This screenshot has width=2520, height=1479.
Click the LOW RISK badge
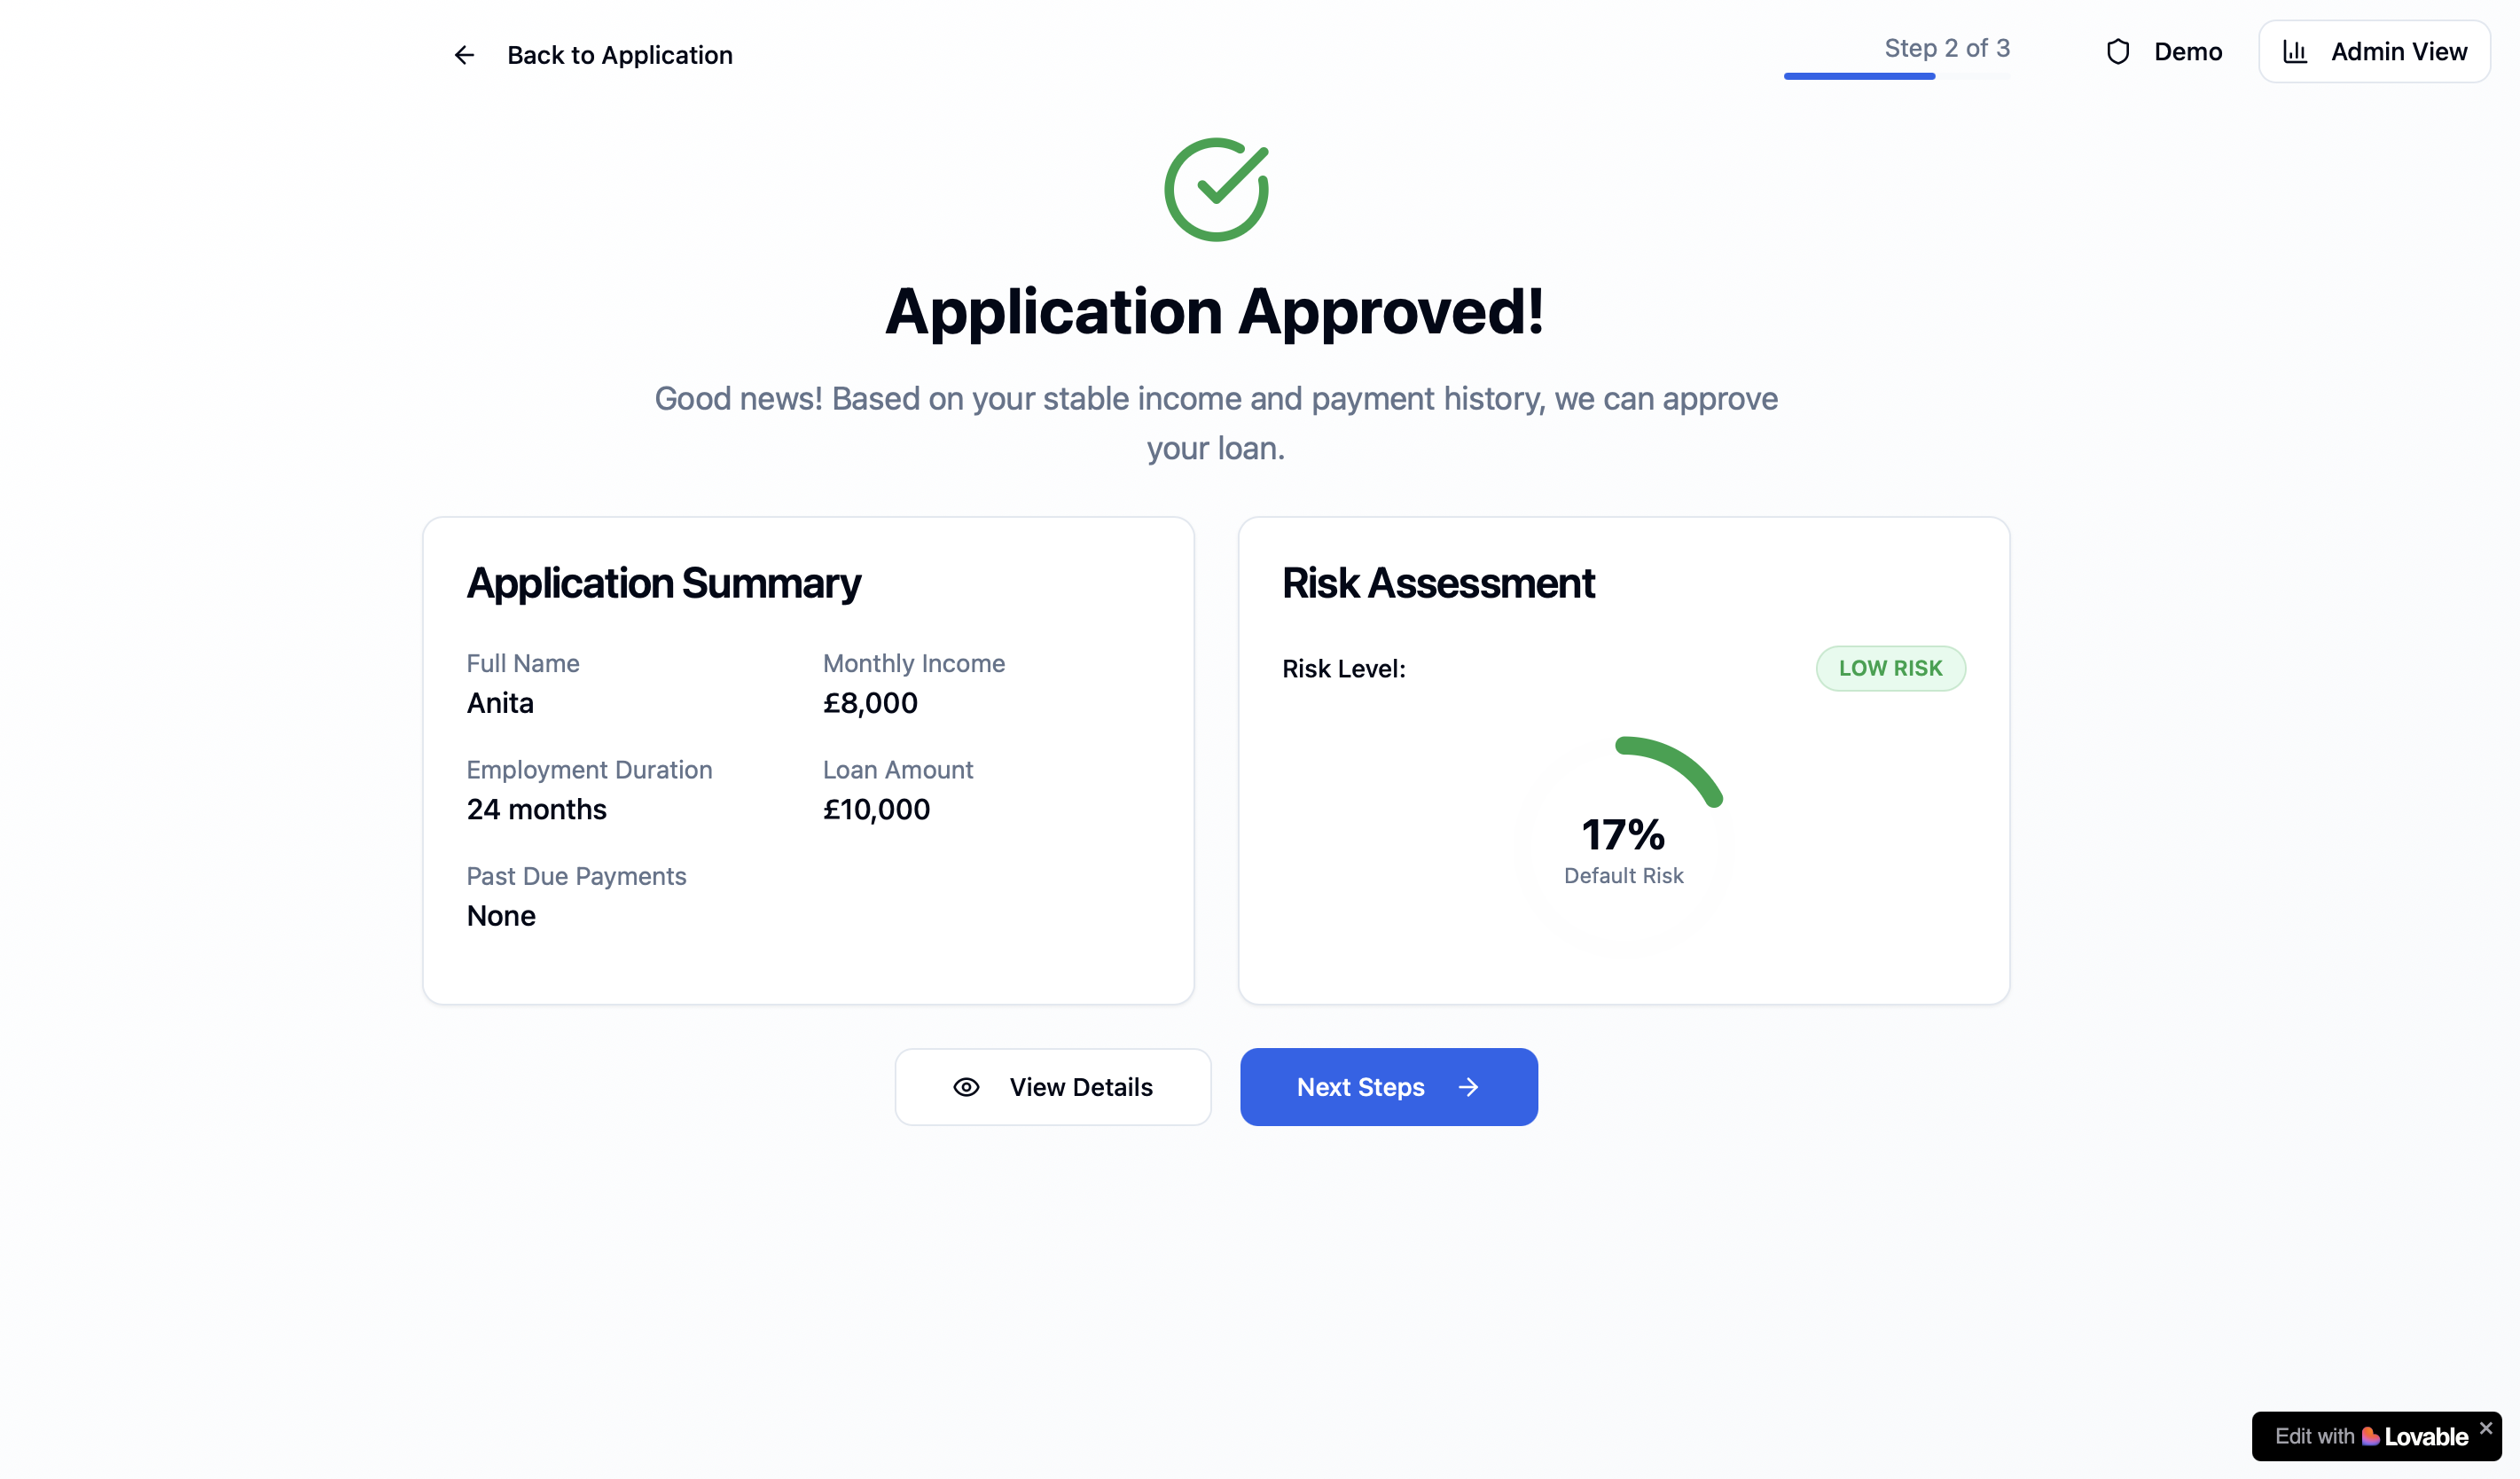click(1890, 668)
